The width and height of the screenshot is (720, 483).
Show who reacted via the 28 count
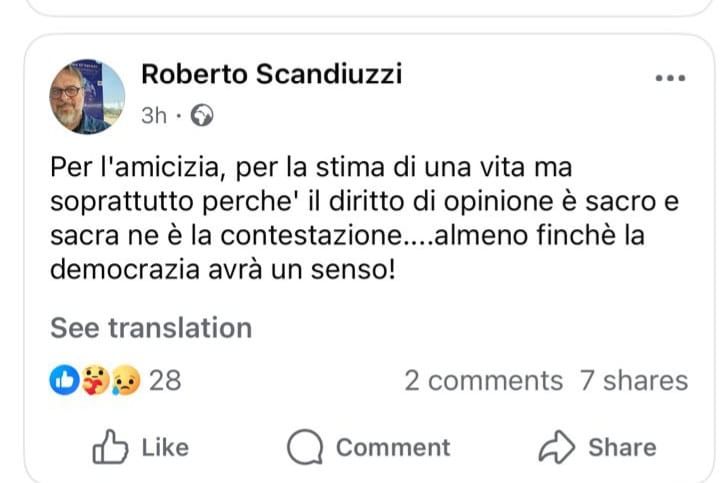click(x=165, y=380)
